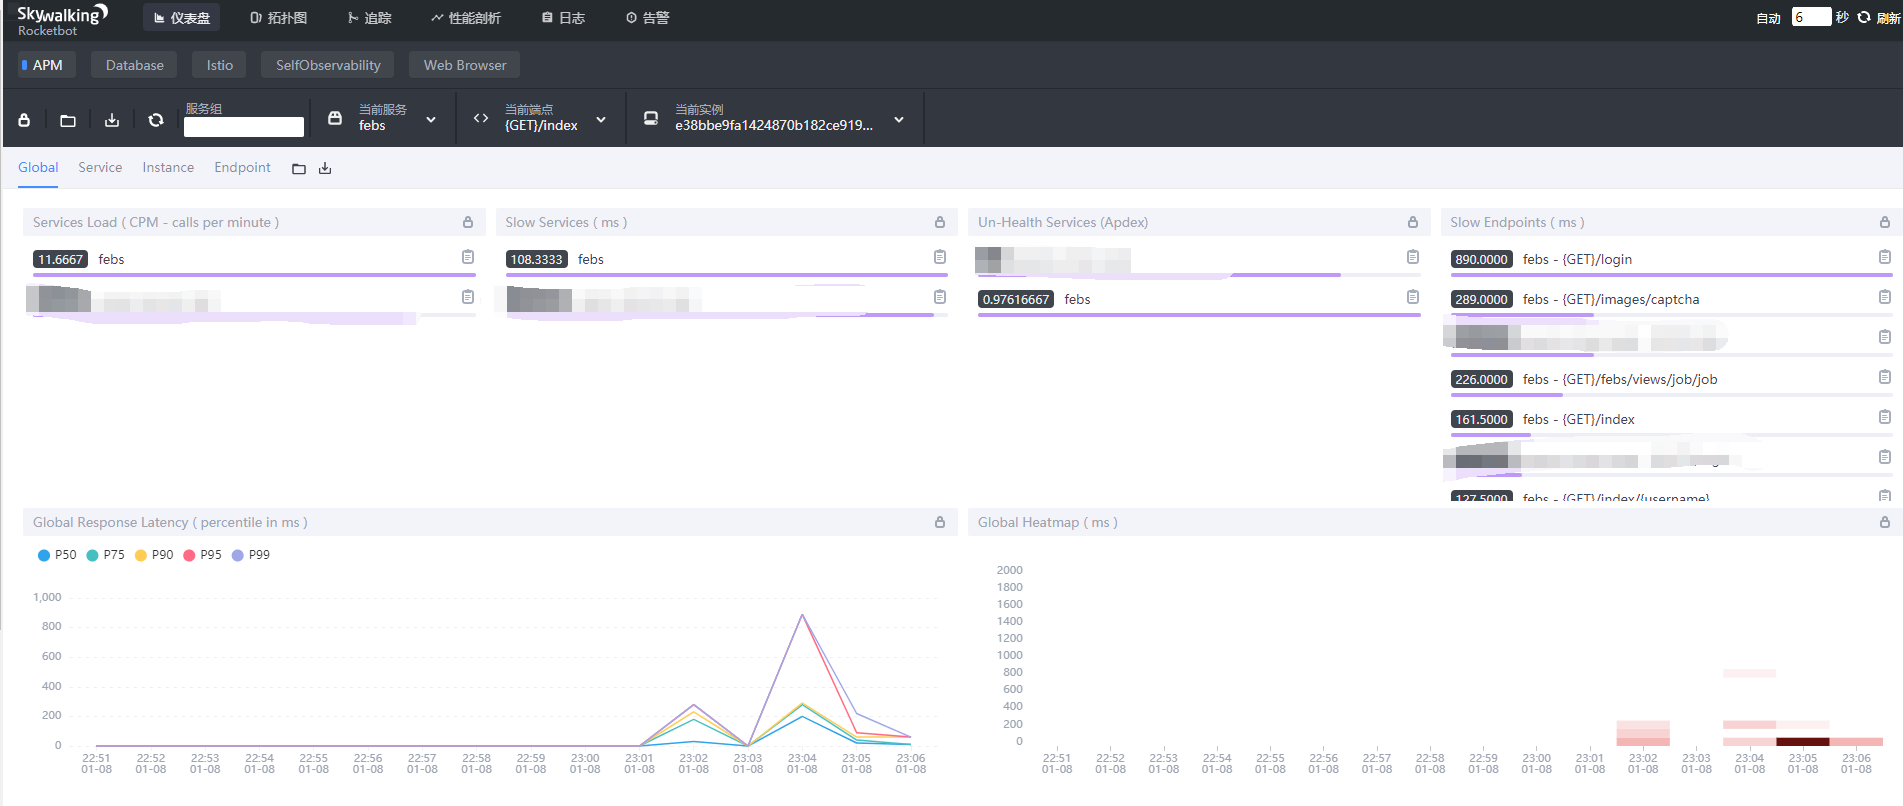Expand the 当前服务 febs dropdown
This screenshot has width=1903, height=806.
point(431,120)
